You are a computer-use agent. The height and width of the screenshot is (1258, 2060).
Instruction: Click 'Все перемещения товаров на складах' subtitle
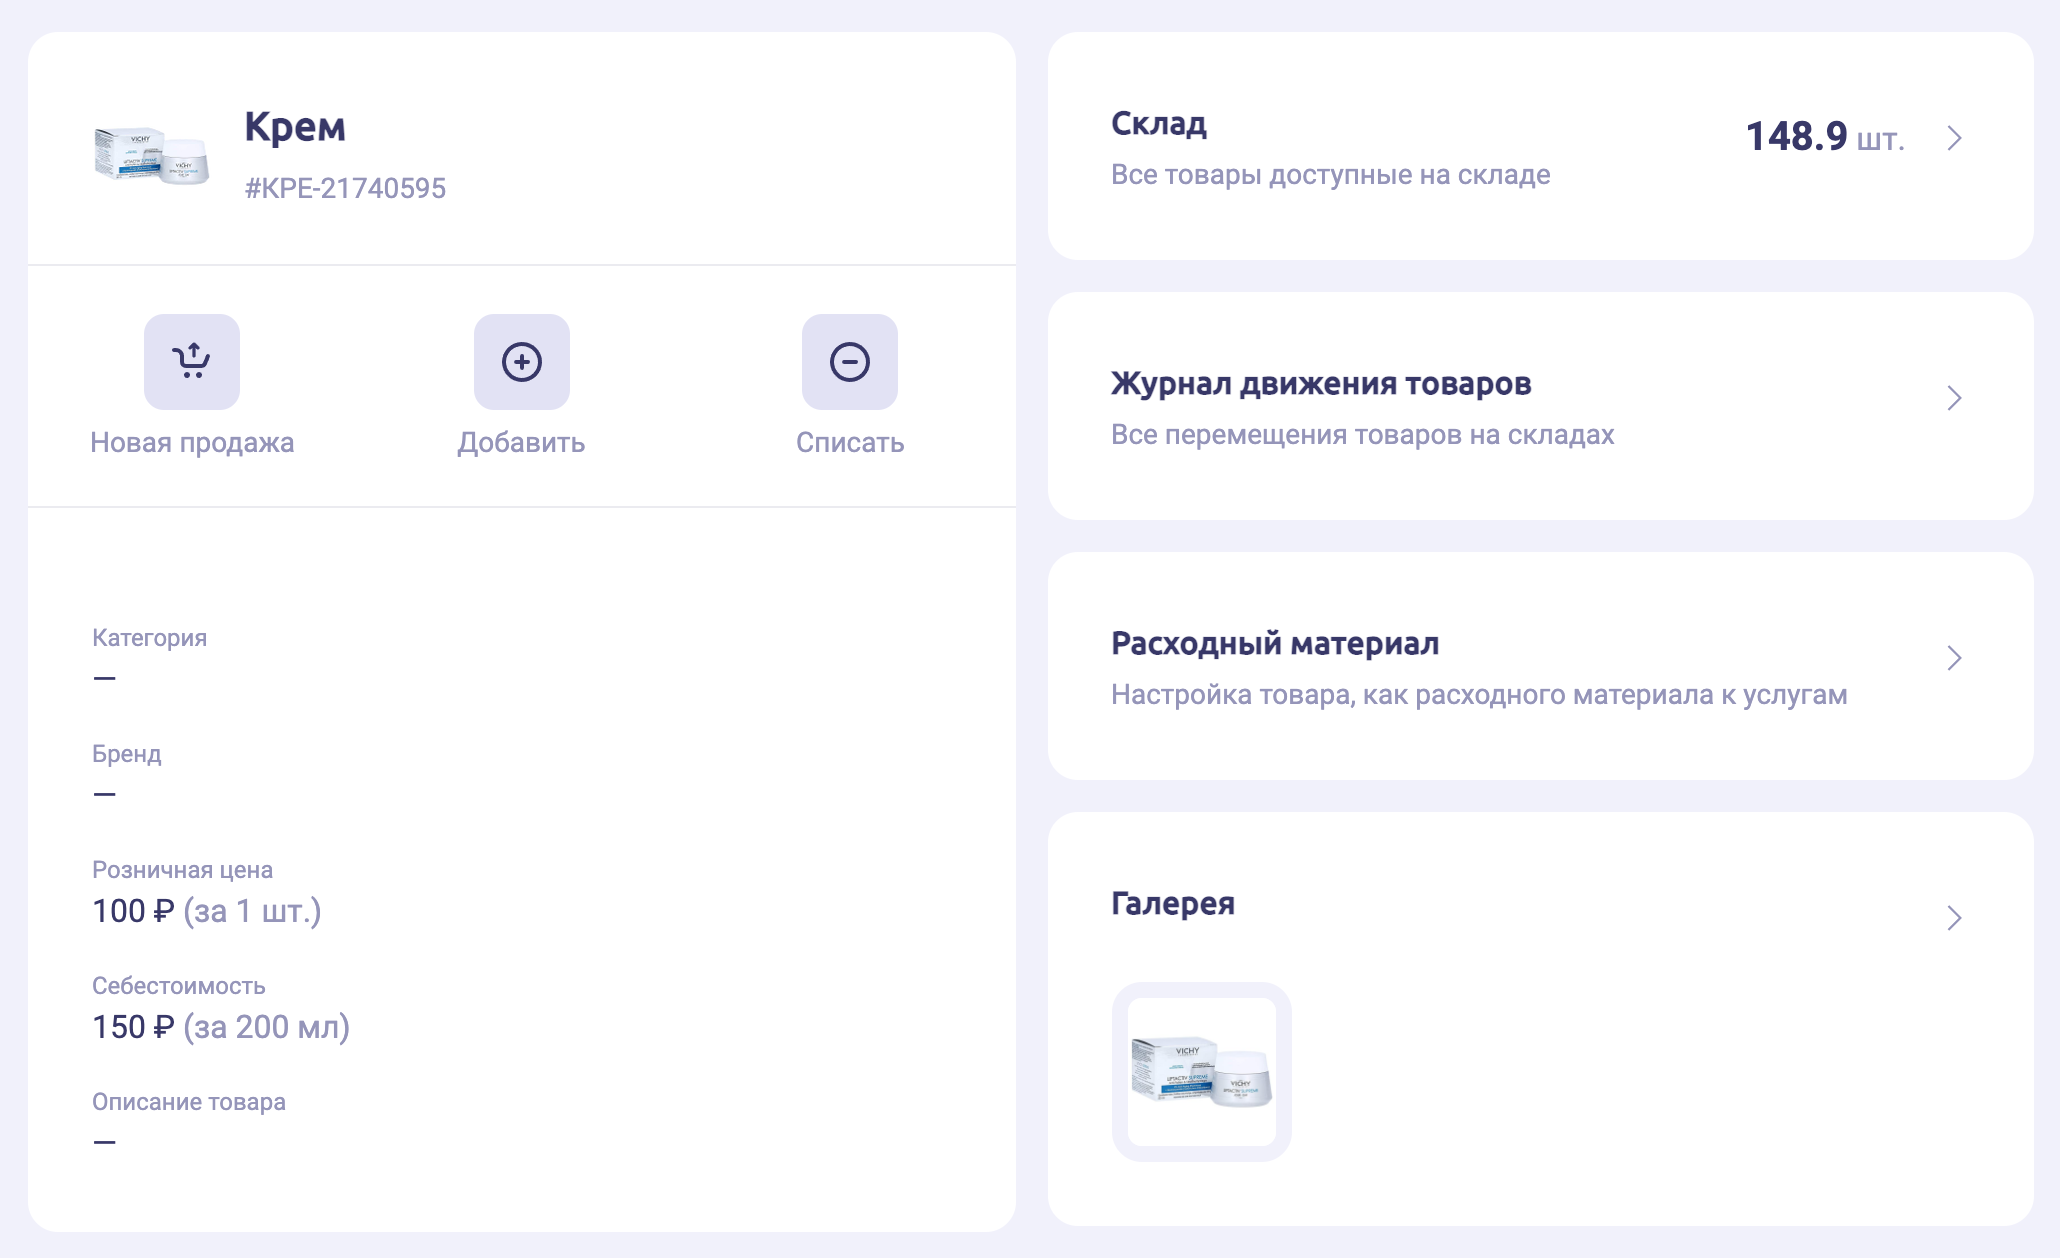(x=1363, y=435)
